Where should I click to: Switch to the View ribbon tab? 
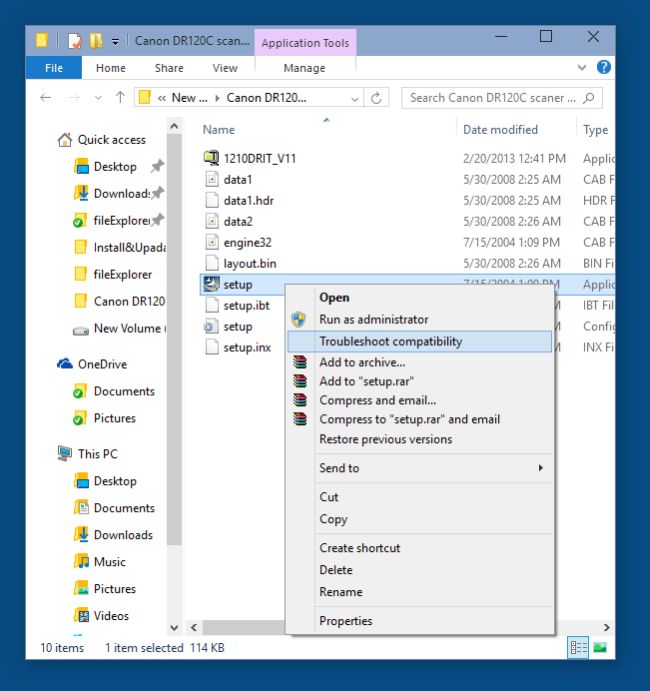[x=225, y=68]
